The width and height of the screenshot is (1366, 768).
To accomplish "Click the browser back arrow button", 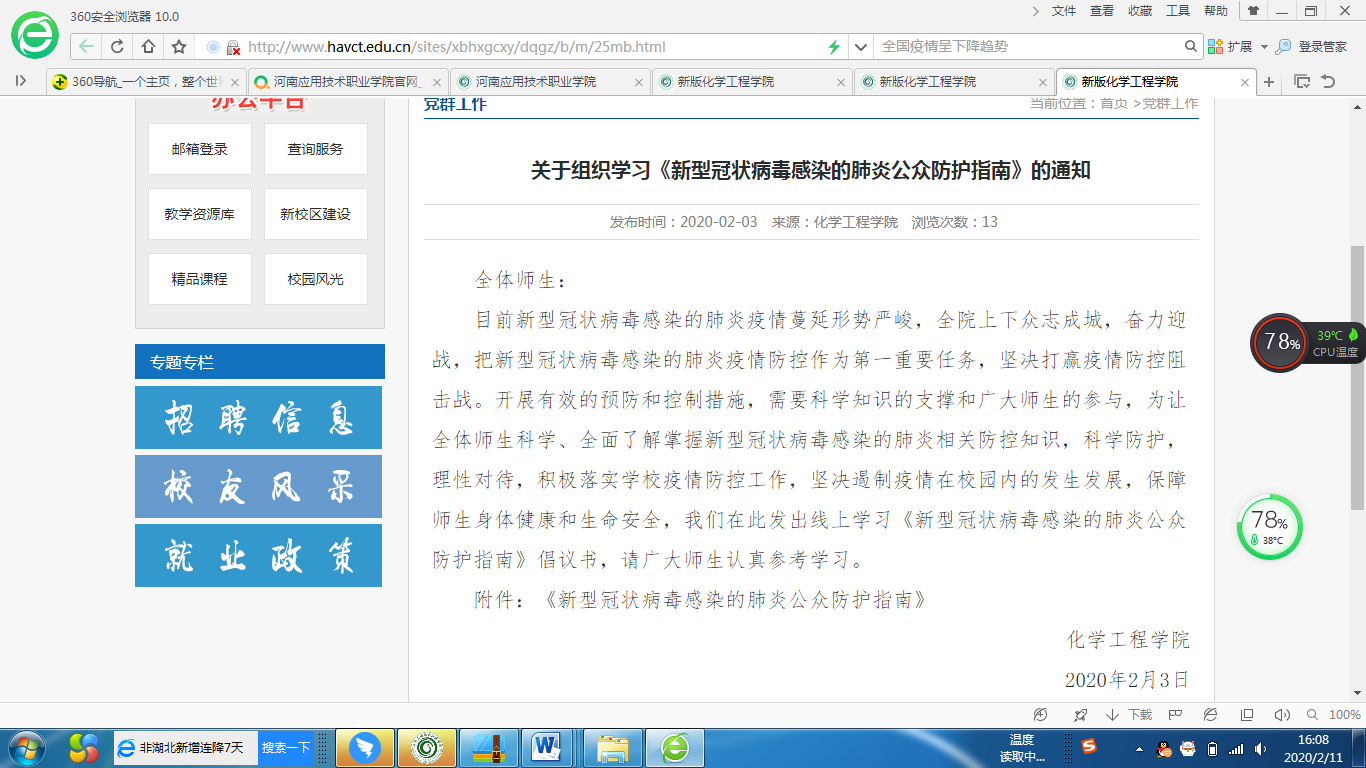I will tap(86, 47).
